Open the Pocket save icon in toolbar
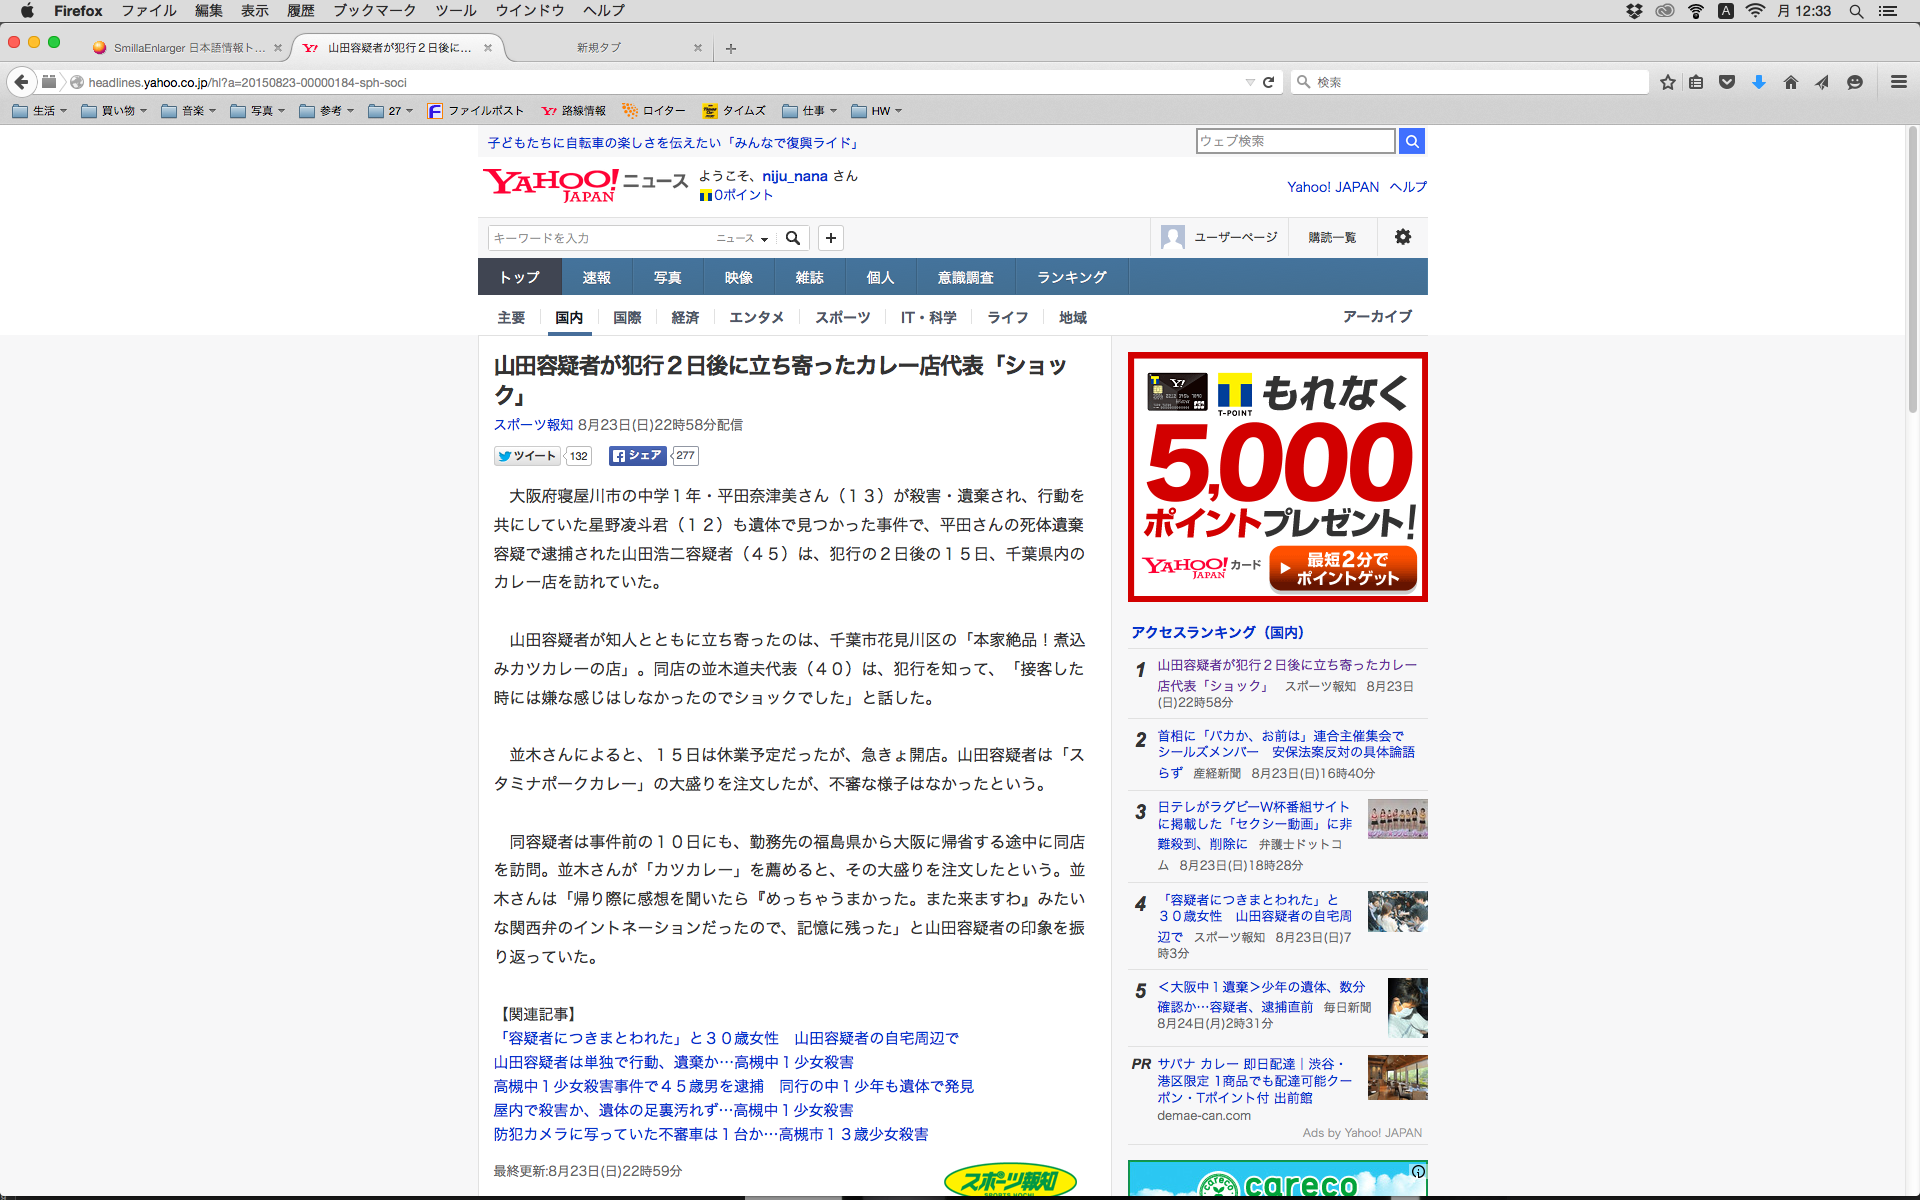This screenshot has height=1200, width=1920. coord(1727,82)
